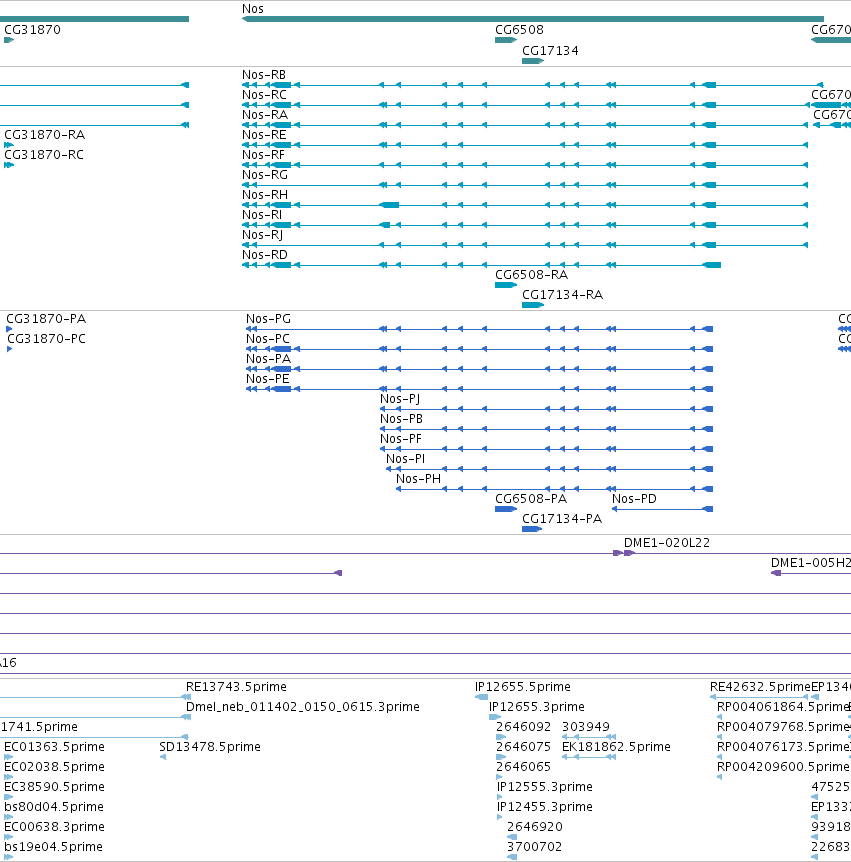
Task: Click the long Nos gene bar glyph
Action: click(x=533, y=19)
